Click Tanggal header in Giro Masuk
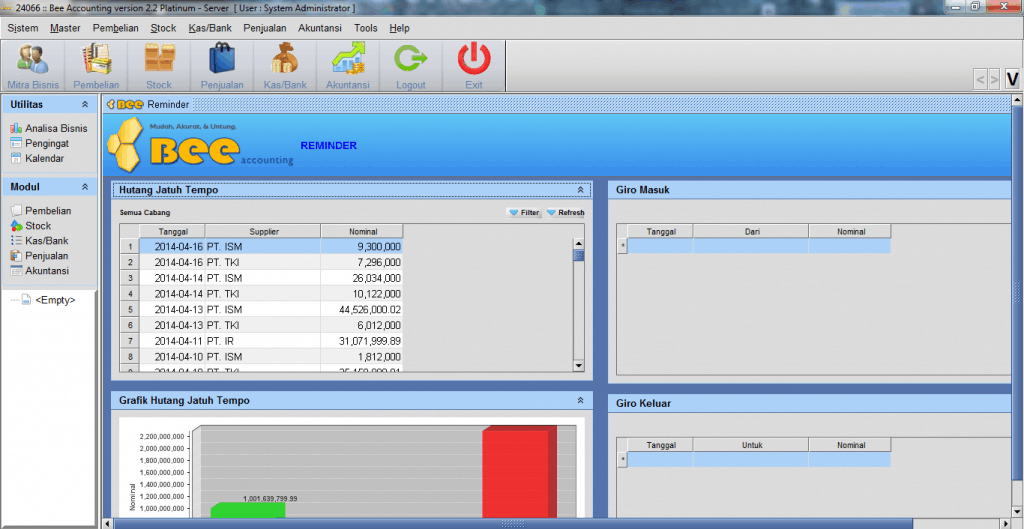The width and height of the screenshot is (1024, 529). click(x=660, y=231)
